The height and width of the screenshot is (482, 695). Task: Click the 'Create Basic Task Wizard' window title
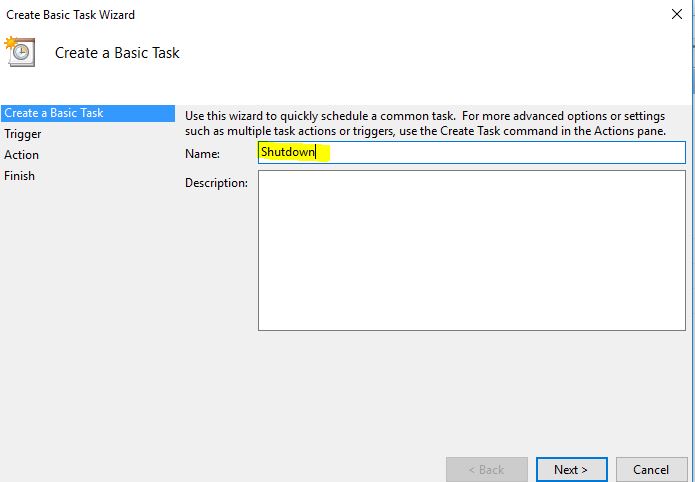[x=70, y=15]
